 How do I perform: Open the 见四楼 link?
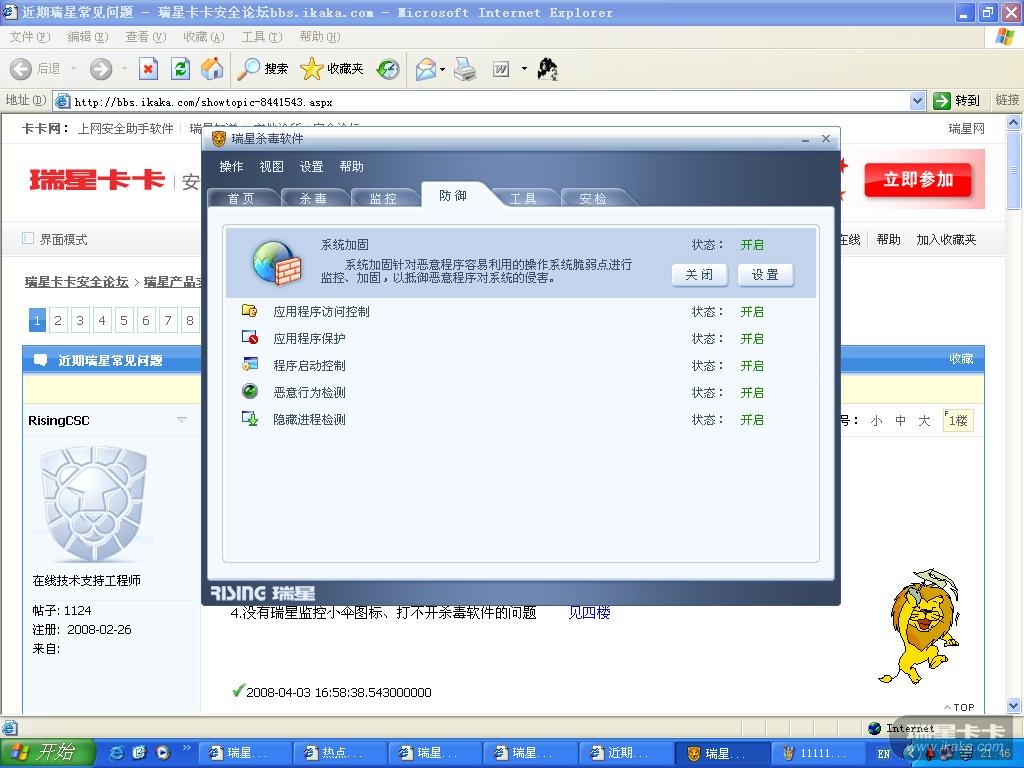589,613
